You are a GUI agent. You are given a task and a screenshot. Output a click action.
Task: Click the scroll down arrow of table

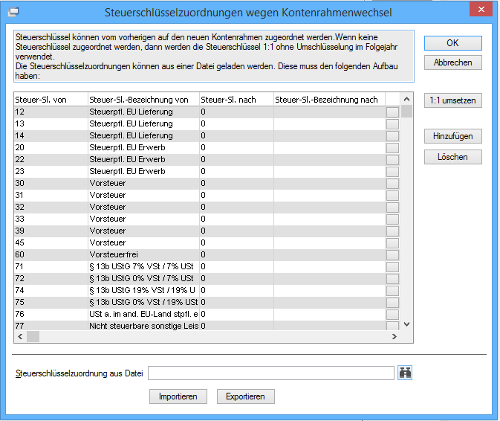406,324
